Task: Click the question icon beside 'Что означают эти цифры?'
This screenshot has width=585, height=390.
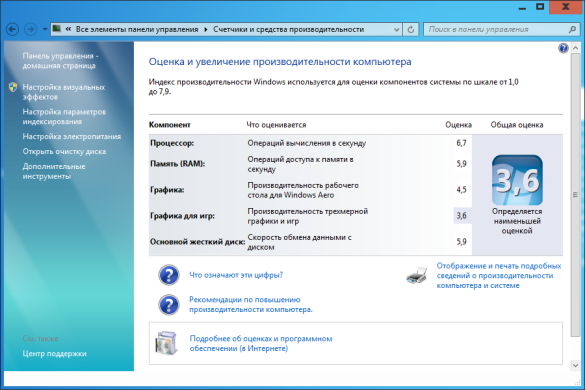Action: point(169,275)
